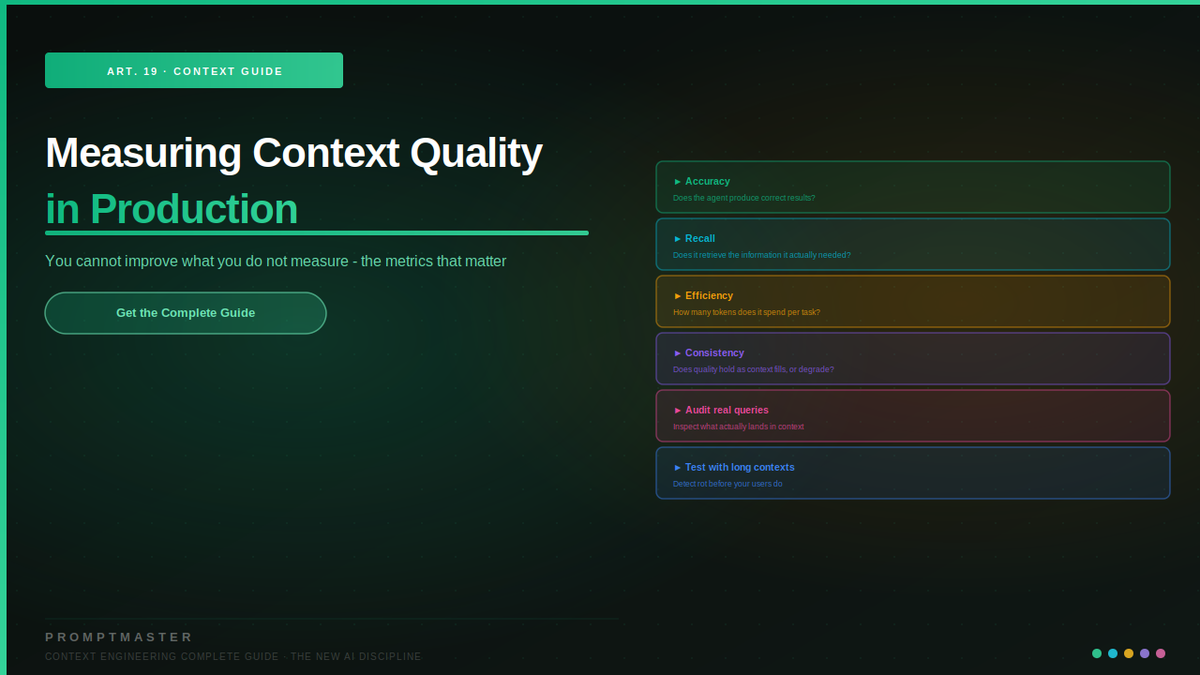Click 'Inspect what actually lands in context'
The width and height of the screenshot is (1200, 675).
[738, 426]
